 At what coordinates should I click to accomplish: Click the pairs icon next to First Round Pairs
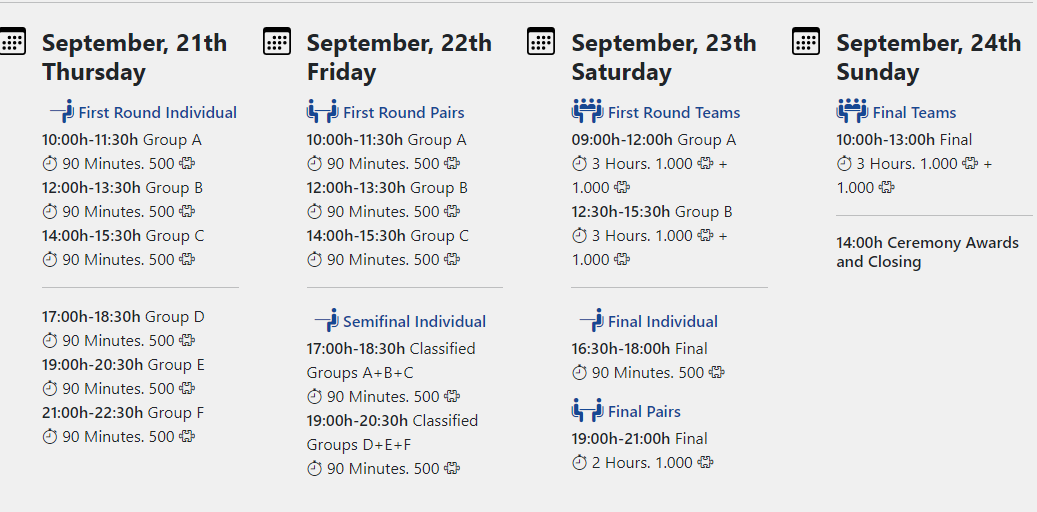(x=322, y=111)
